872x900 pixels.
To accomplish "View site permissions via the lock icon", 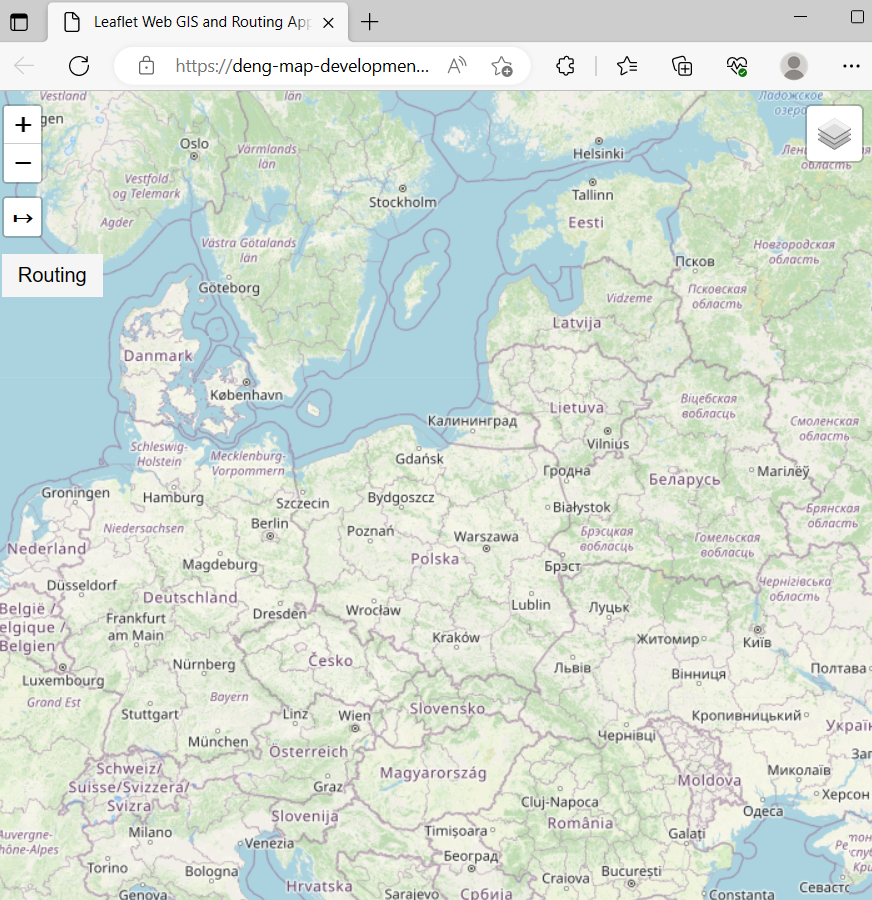I will click(x=146, y=66).
